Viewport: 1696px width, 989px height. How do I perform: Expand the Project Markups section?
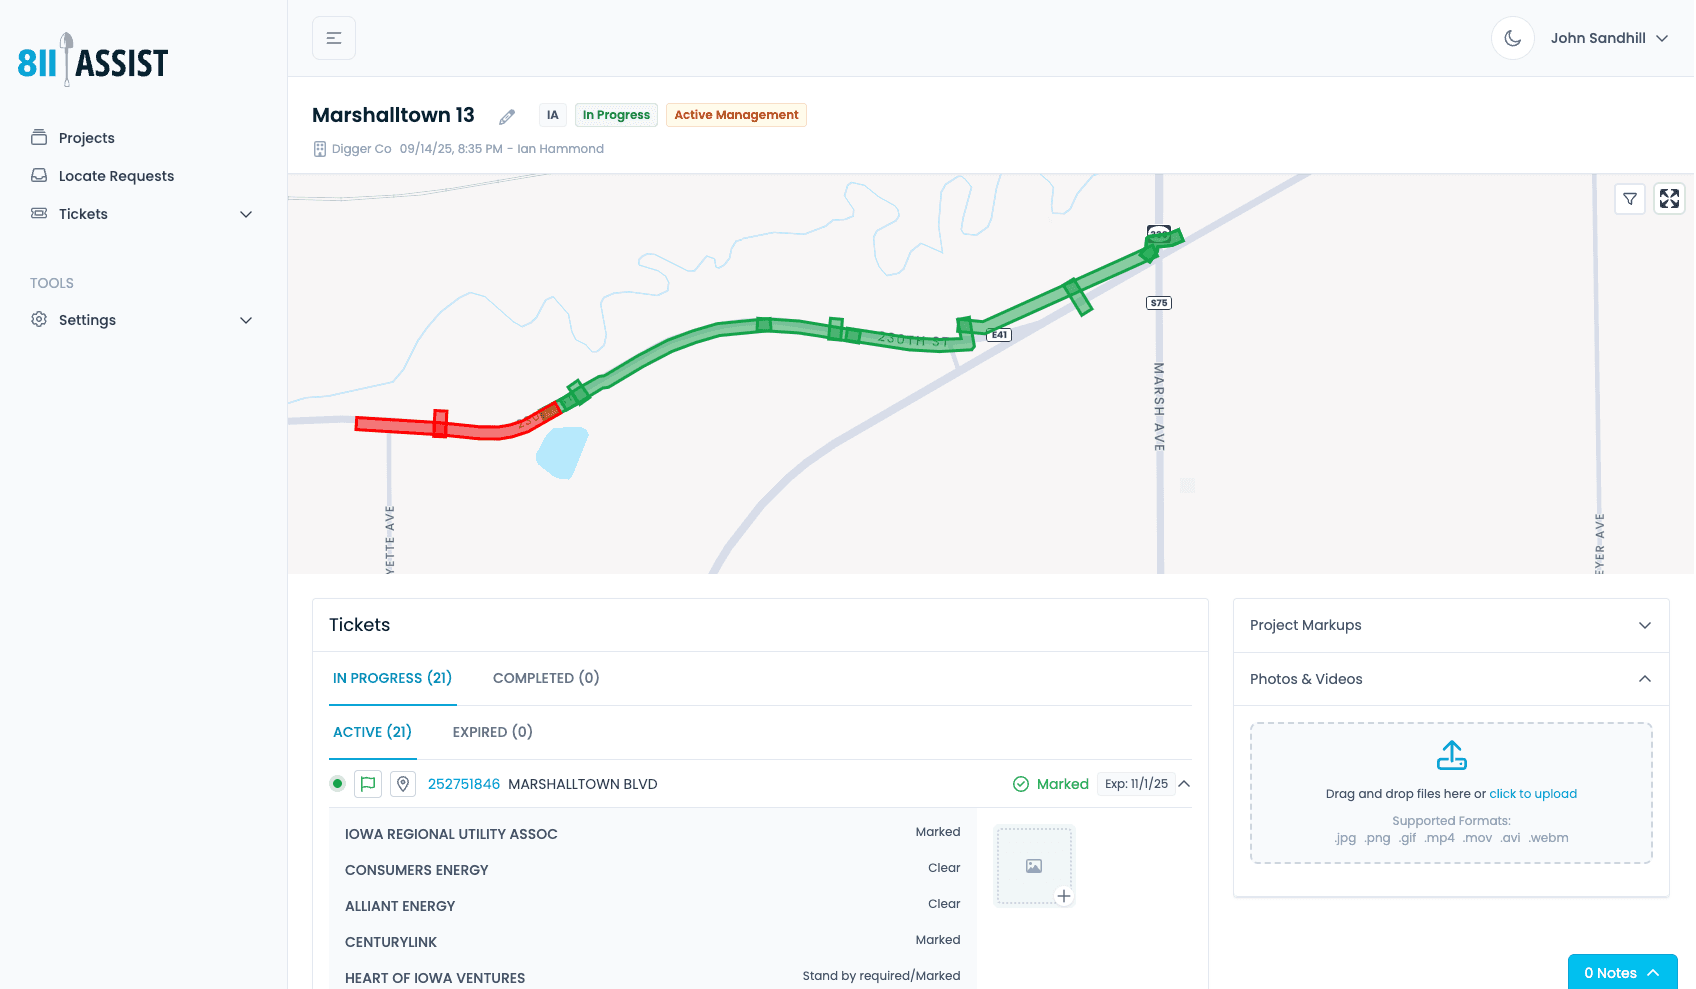click(1451, 625)
